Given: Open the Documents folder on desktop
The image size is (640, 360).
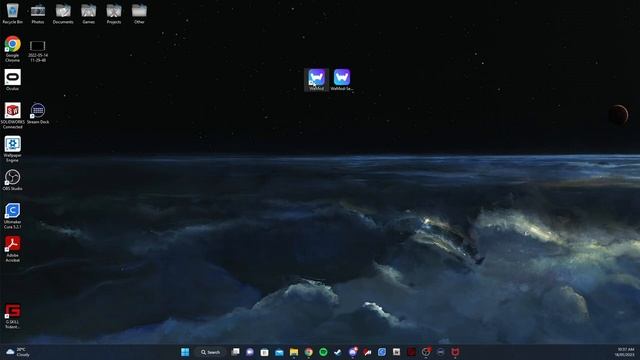Looking at the screenshot, I should [x=63, y=13].
